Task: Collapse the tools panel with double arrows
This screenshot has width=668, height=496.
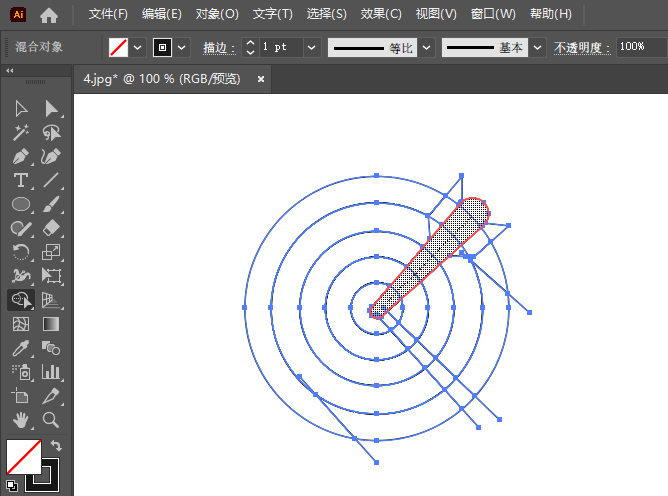Action: (10, 70)
